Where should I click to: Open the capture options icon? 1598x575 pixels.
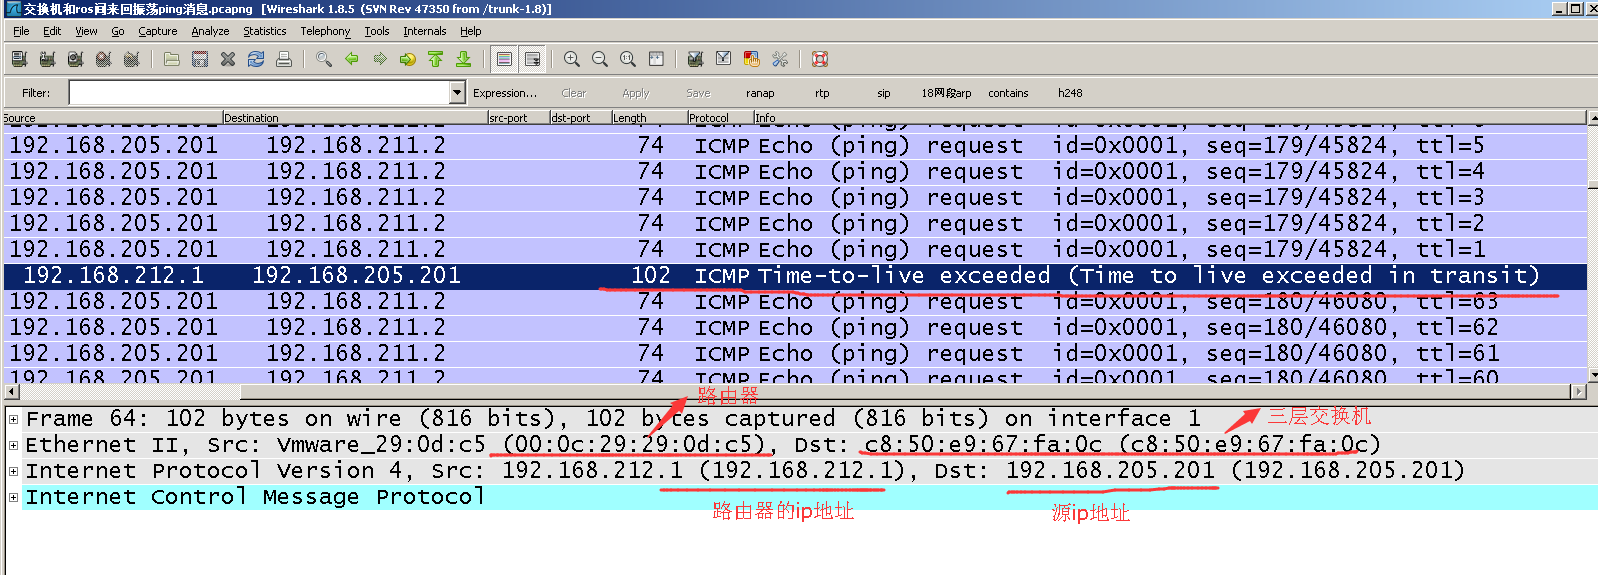[x=47, y=59]
